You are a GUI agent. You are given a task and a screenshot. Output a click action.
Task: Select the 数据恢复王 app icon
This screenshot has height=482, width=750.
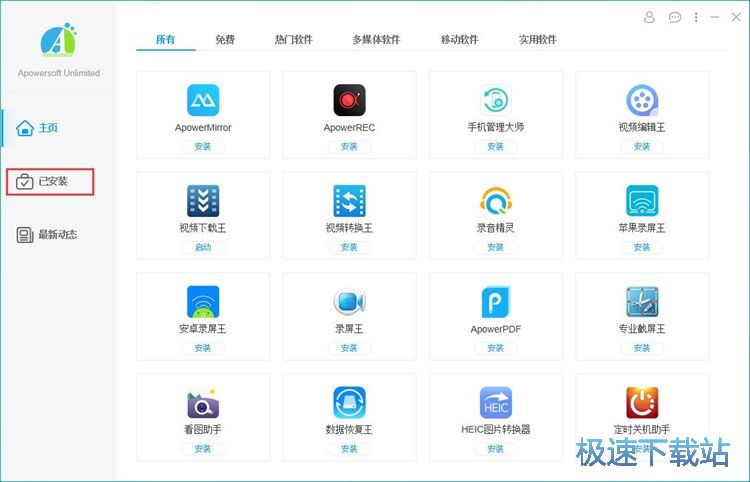pyautogui.click(x=349, y=403)
